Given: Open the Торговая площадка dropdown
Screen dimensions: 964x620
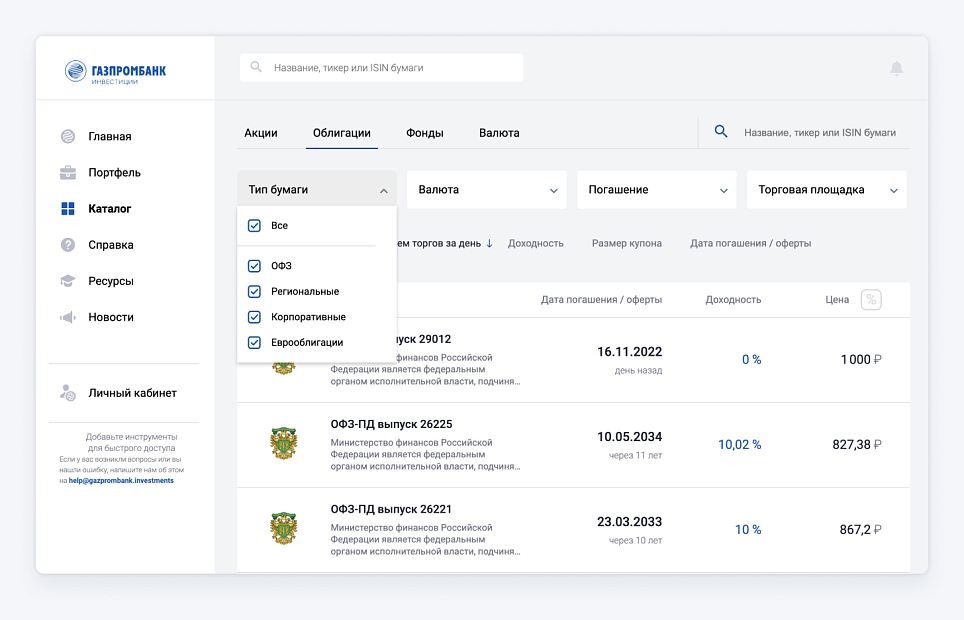Looking at the screenshot, I should tap(826, 189).
